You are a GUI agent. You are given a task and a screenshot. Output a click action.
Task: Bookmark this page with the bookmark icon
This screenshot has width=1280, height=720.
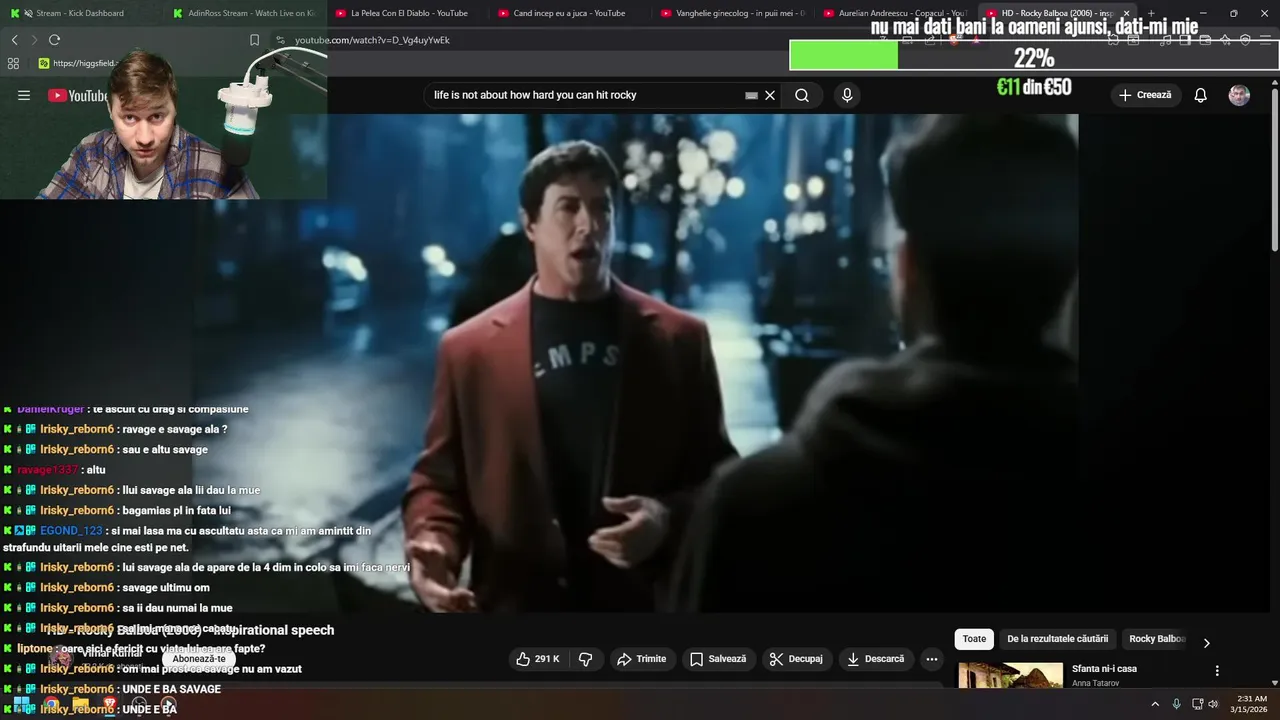254,40
